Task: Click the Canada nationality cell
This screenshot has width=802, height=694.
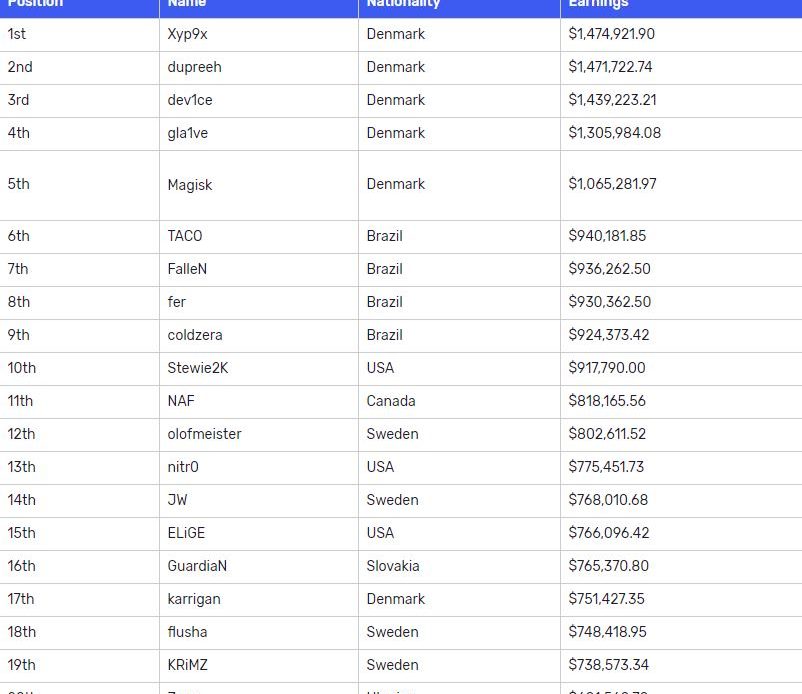Action: (391, 401)
